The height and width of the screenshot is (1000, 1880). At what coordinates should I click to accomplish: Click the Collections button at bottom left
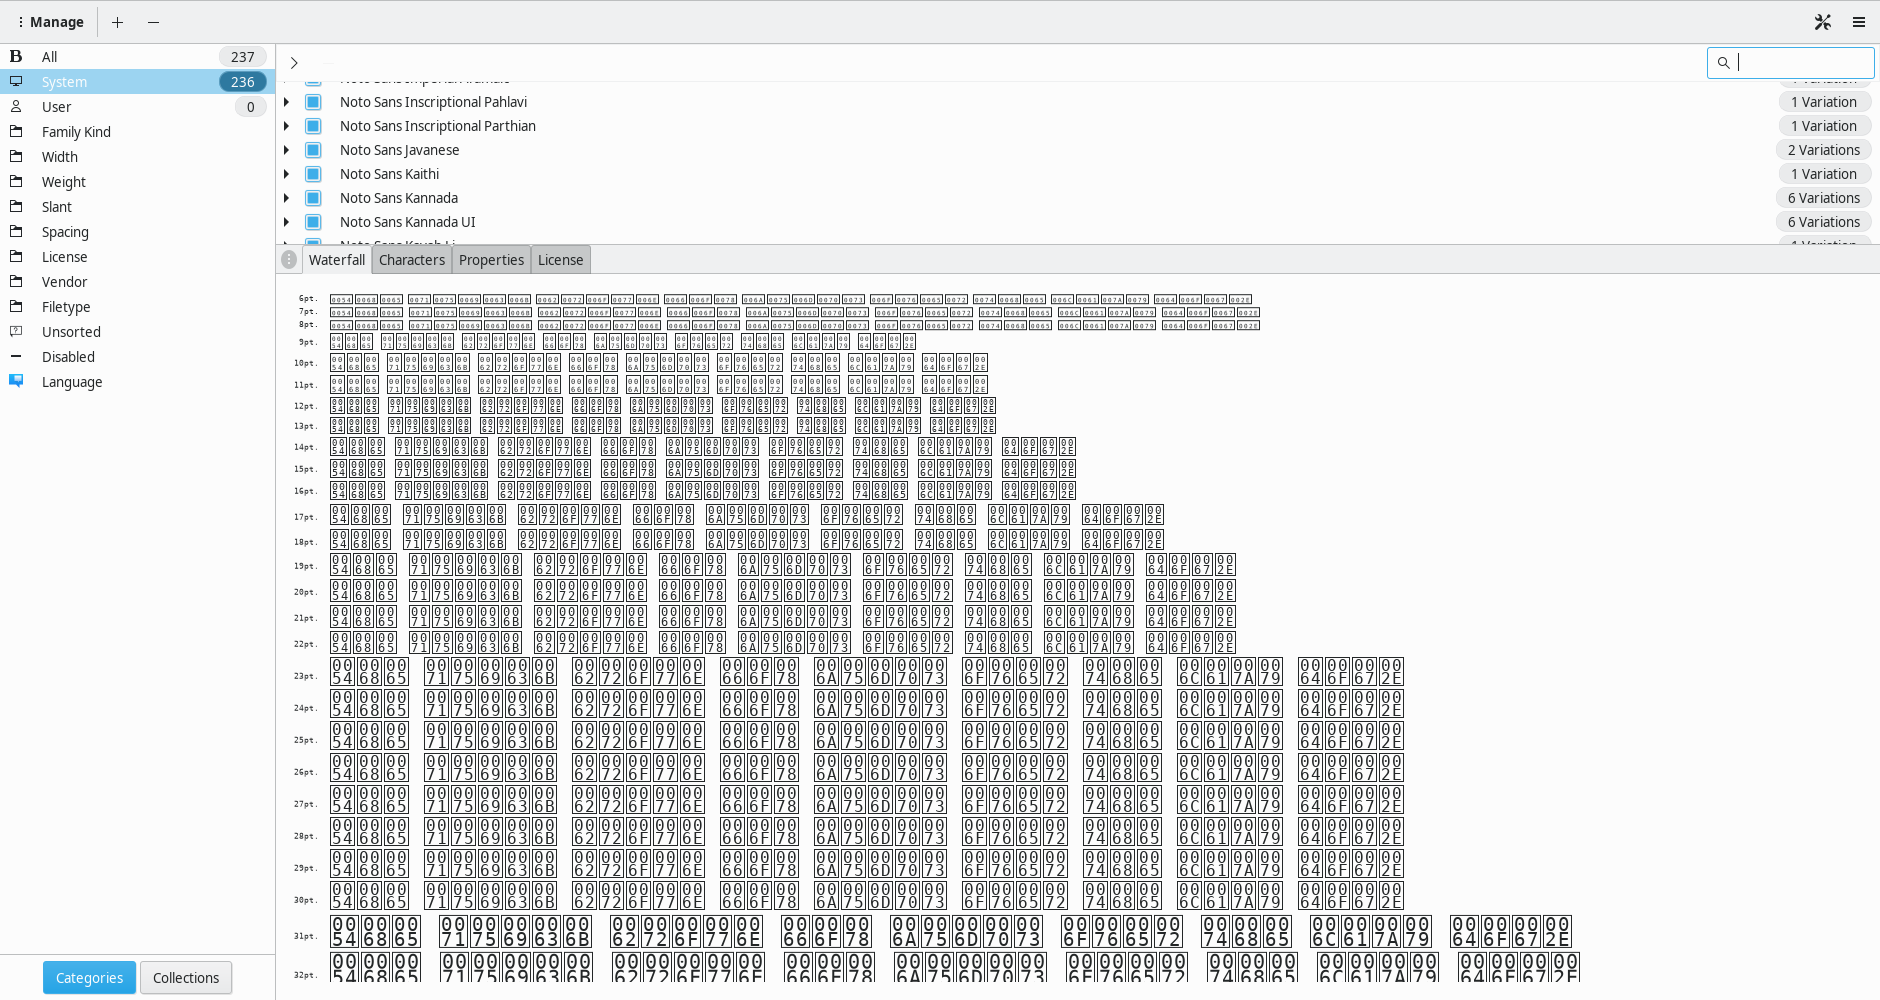click(x=185, y=977)
